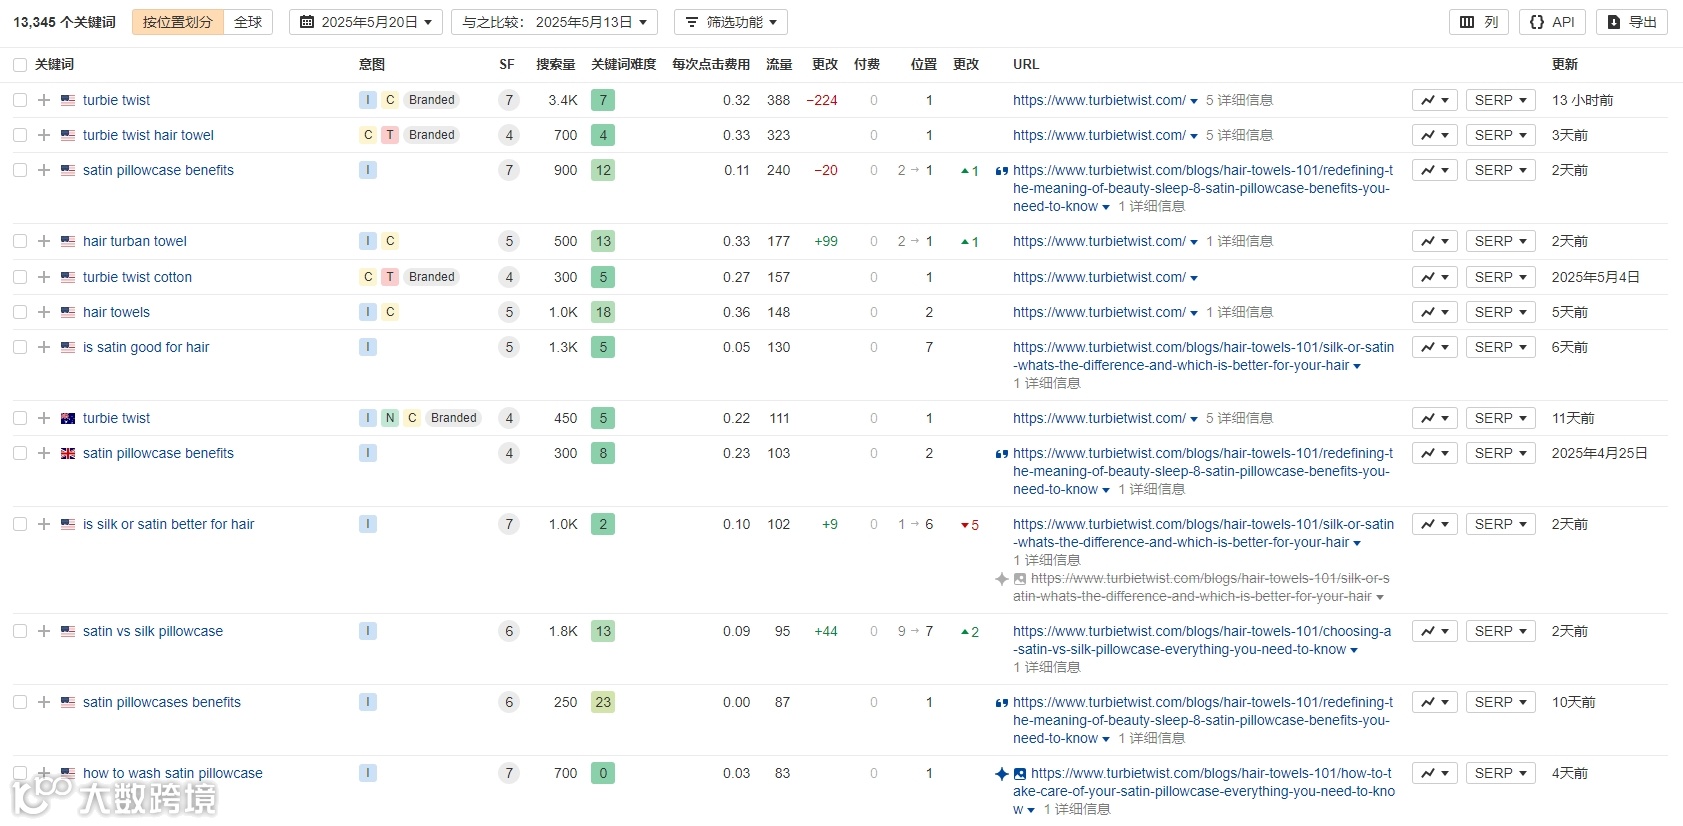The image size is (1683, 826).
Task: Click the 列 columns button
Action: coord(1479,22)
